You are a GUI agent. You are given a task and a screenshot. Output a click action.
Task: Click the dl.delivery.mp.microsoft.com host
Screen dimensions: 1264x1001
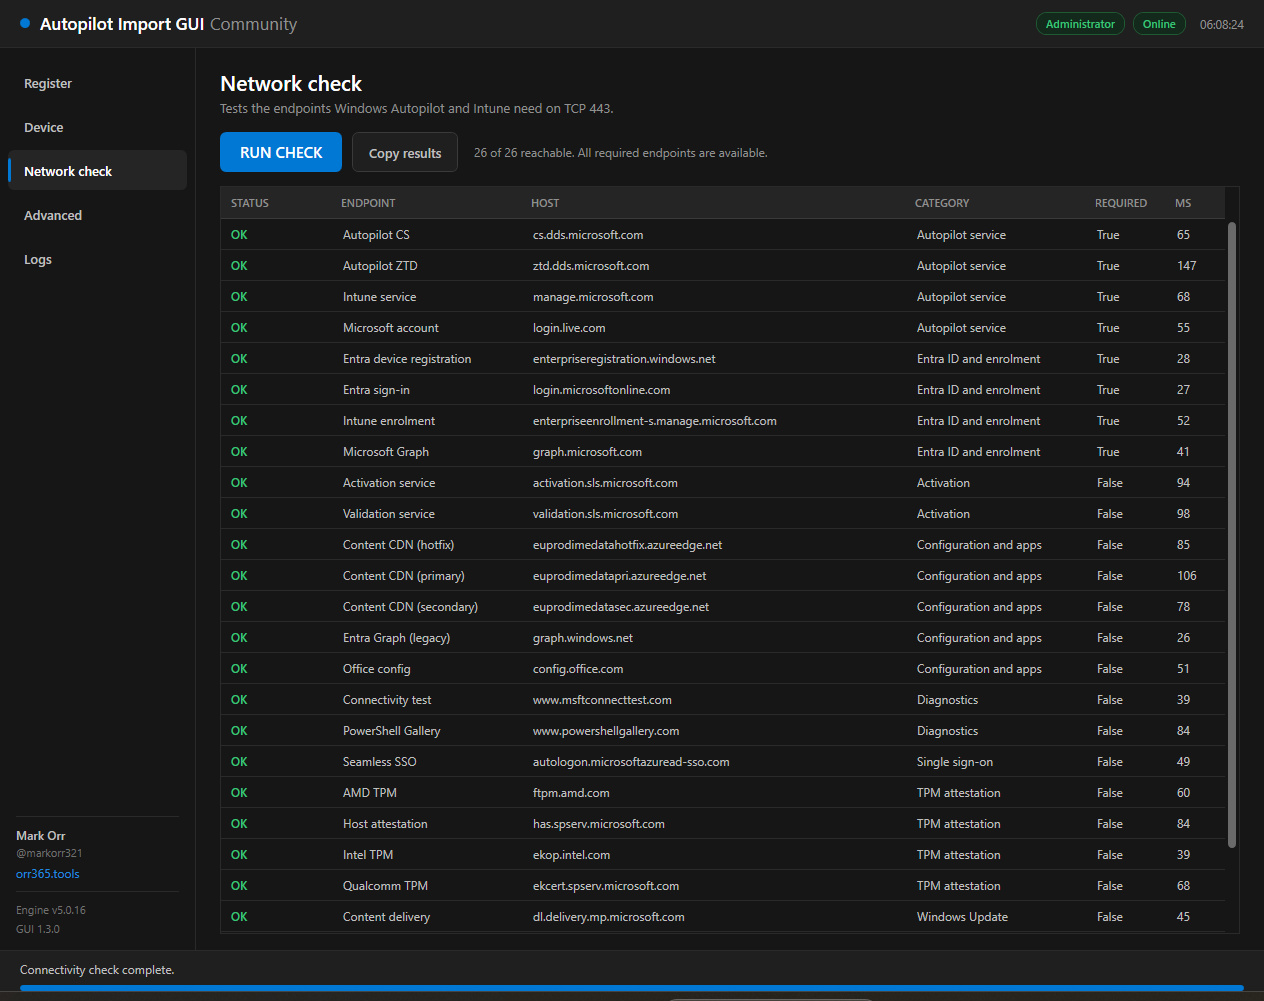click(608, 917)
